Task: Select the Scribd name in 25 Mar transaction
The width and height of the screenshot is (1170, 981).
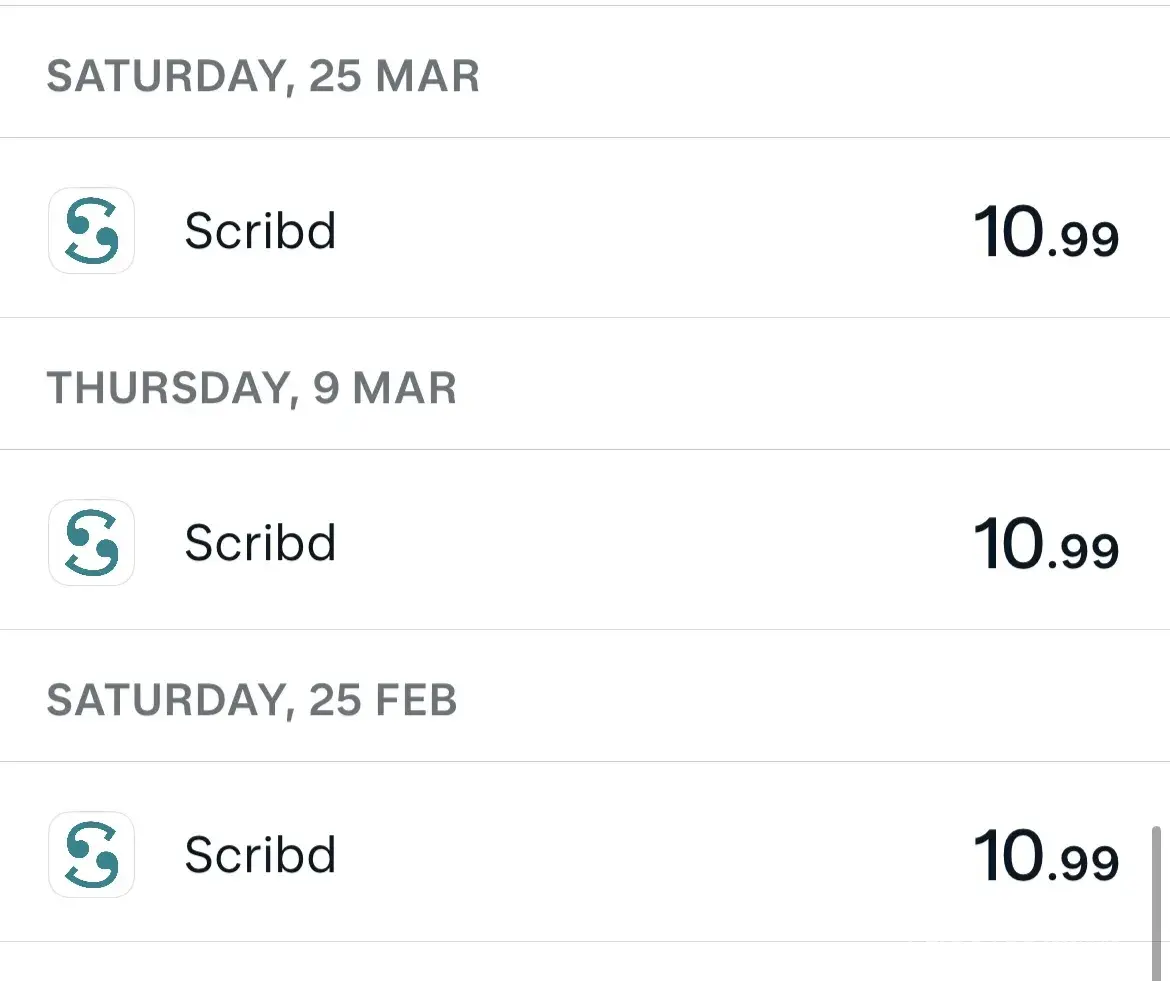Action: [x=260, y=231]
